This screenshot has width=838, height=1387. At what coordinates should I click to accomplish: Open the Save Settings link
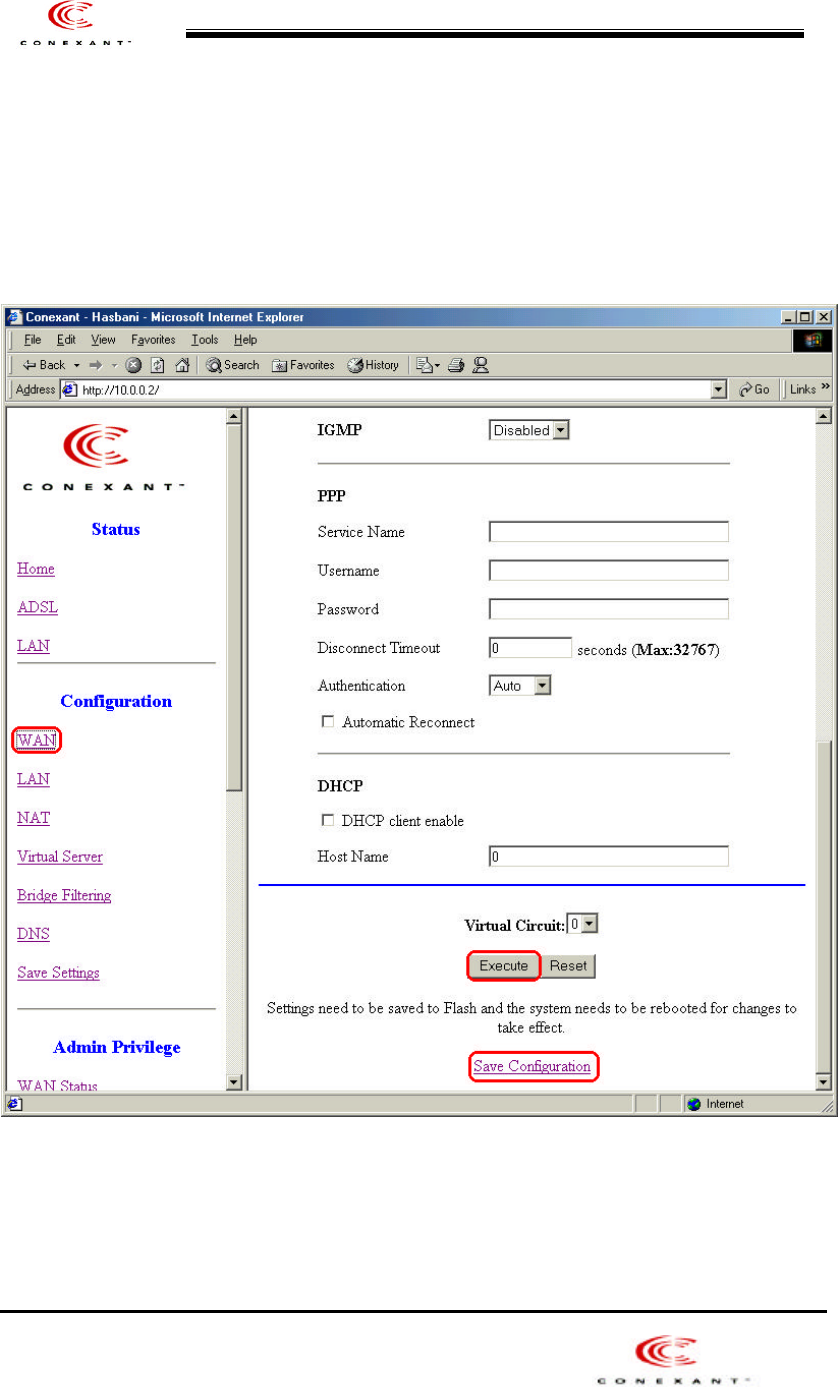[x=58, y=972]
